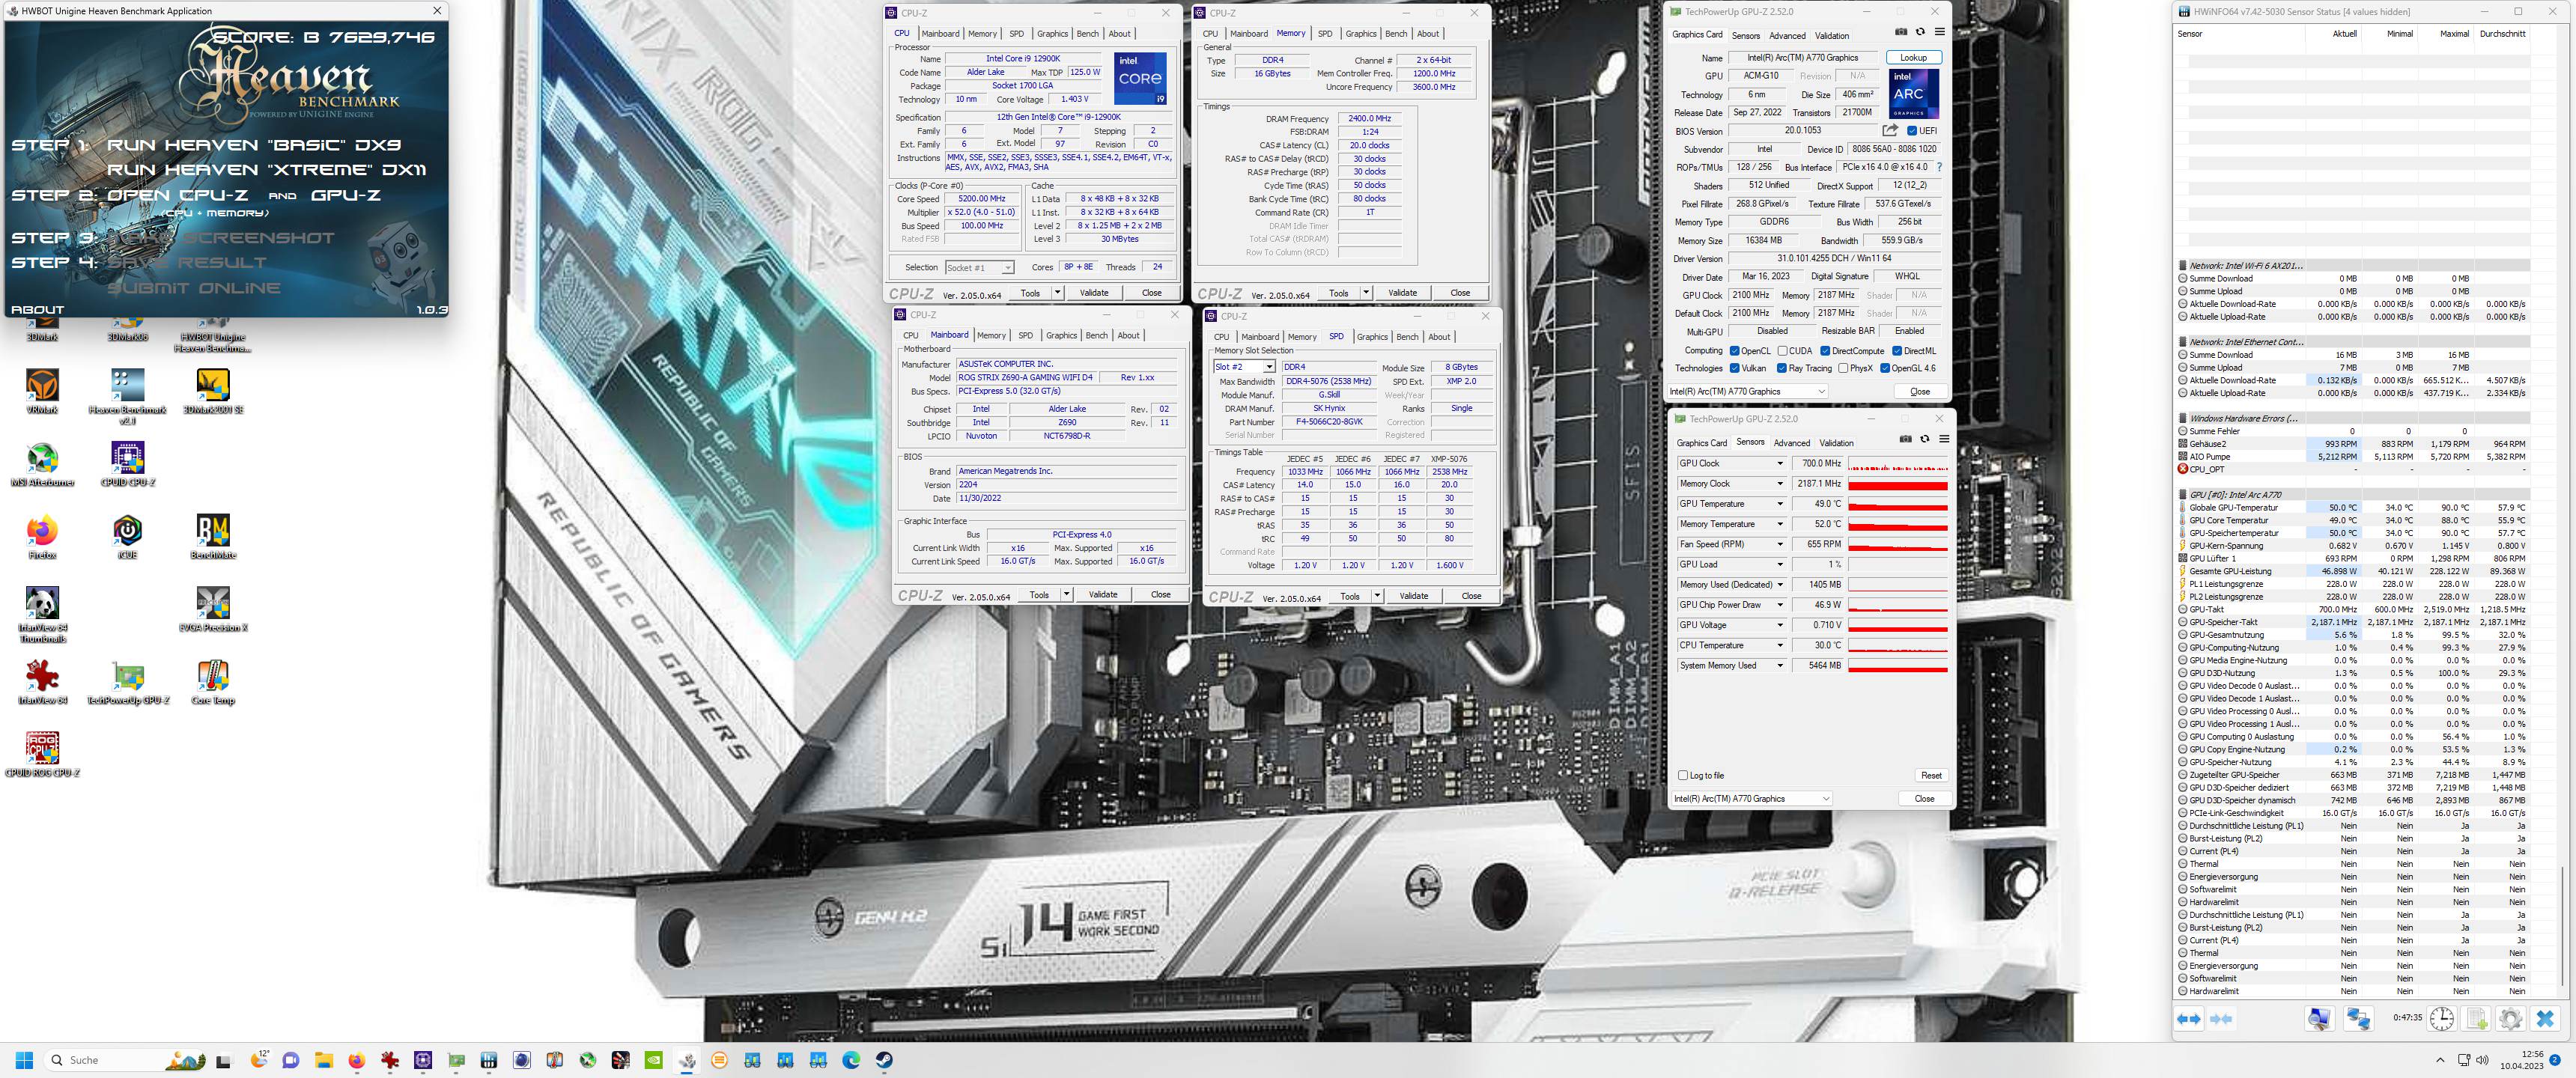
Task: Toggle the DirectML checkbox in GPU-Z
Action: (1897, 351)
